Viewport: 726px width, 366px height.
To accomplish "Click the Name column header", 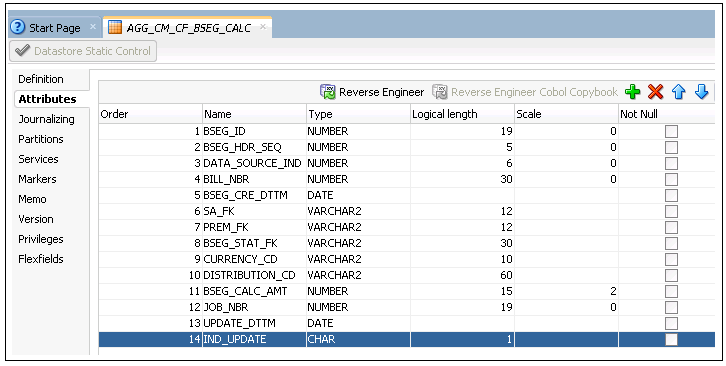I will click(x=254, y=114).
